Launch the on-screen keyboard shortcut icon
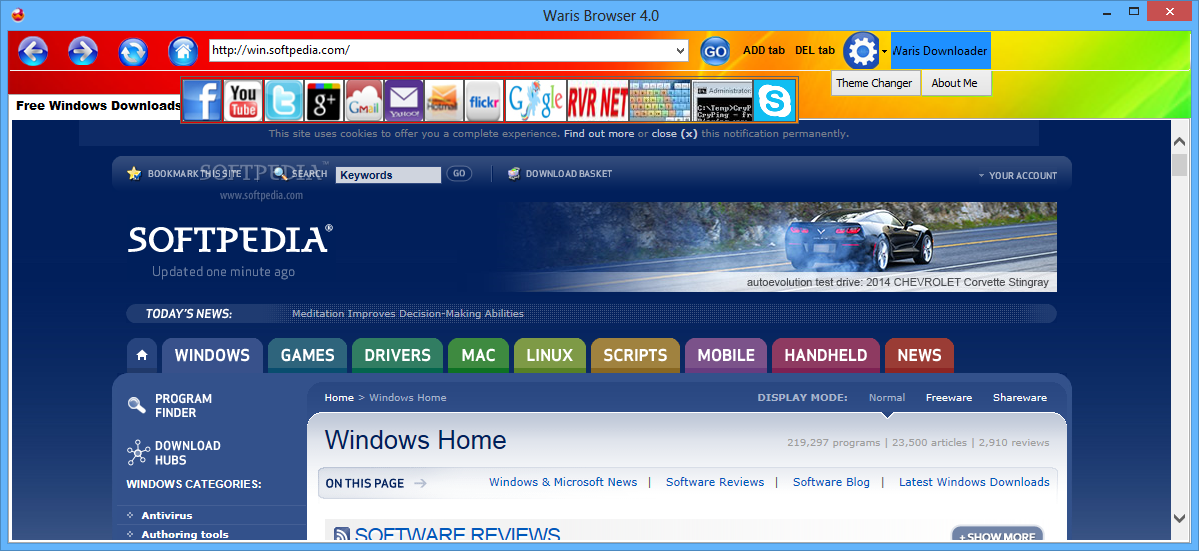The image size is (1199, 551). (x=660, y=100)
